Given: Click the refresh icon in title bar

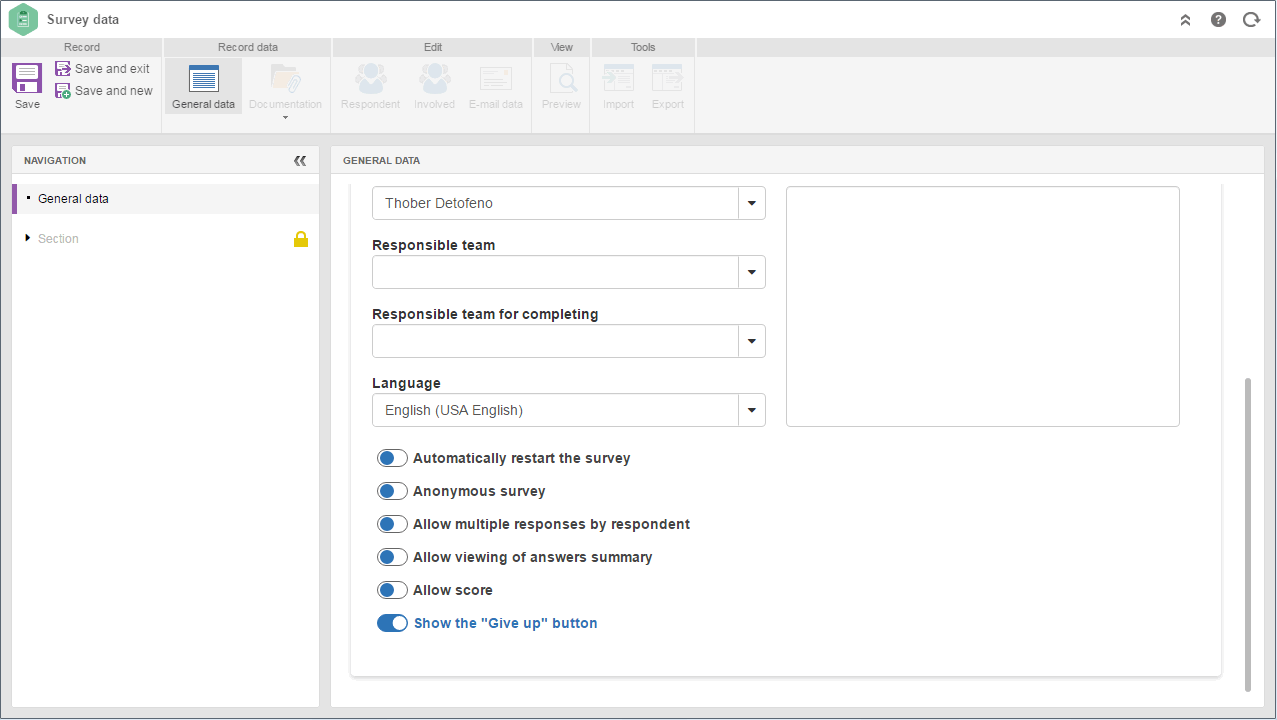Looking at the screenshot, I should coord(1251,19).
